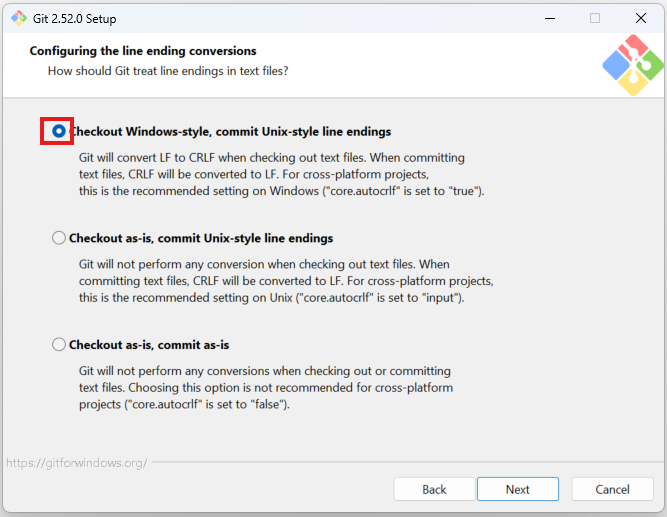Viewport: 667px width, 517px height.
Task: Click 'Checkout Windows-style, commit Unix-style line endings' label
Action: pos(229,132)
